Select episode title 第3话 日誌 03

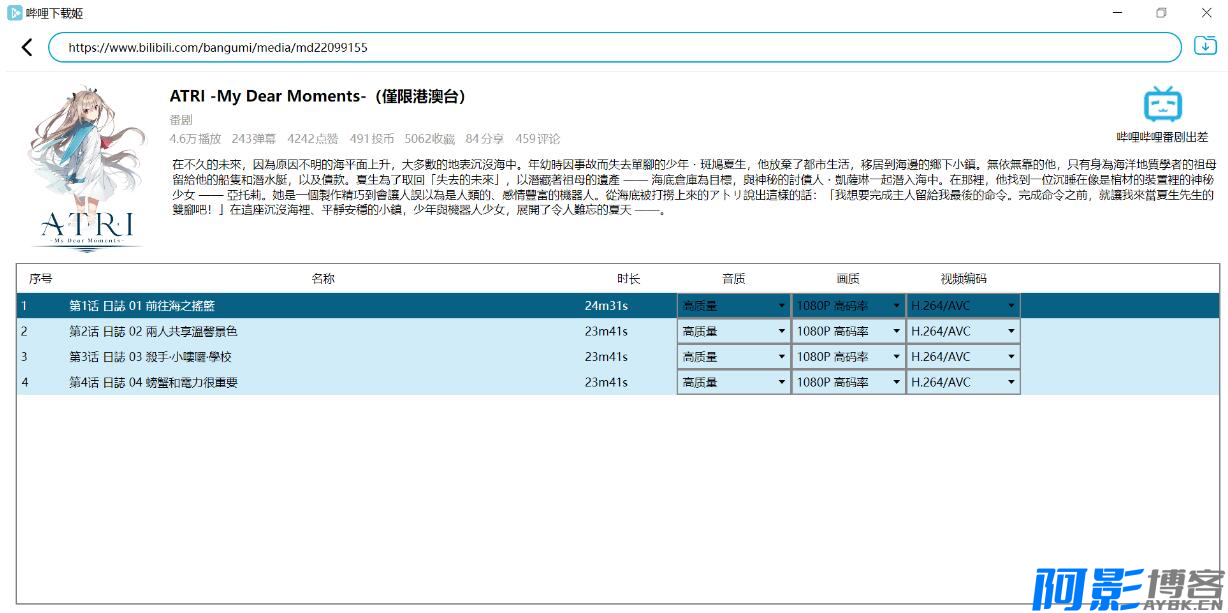(x=150, y=357)
